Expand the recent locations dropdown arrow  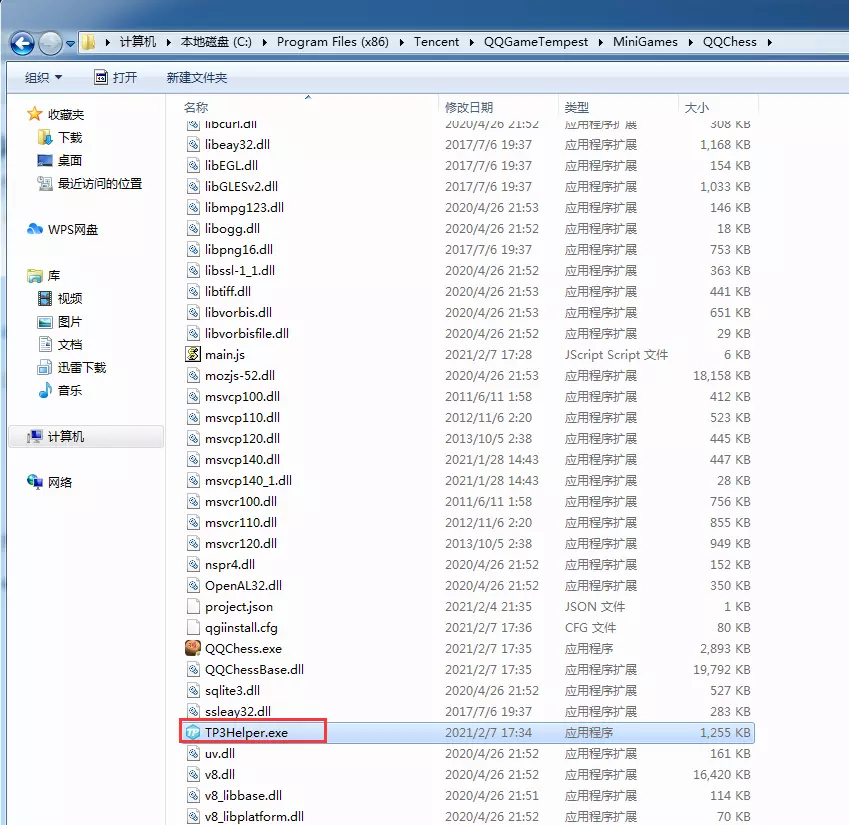(71, 43)
